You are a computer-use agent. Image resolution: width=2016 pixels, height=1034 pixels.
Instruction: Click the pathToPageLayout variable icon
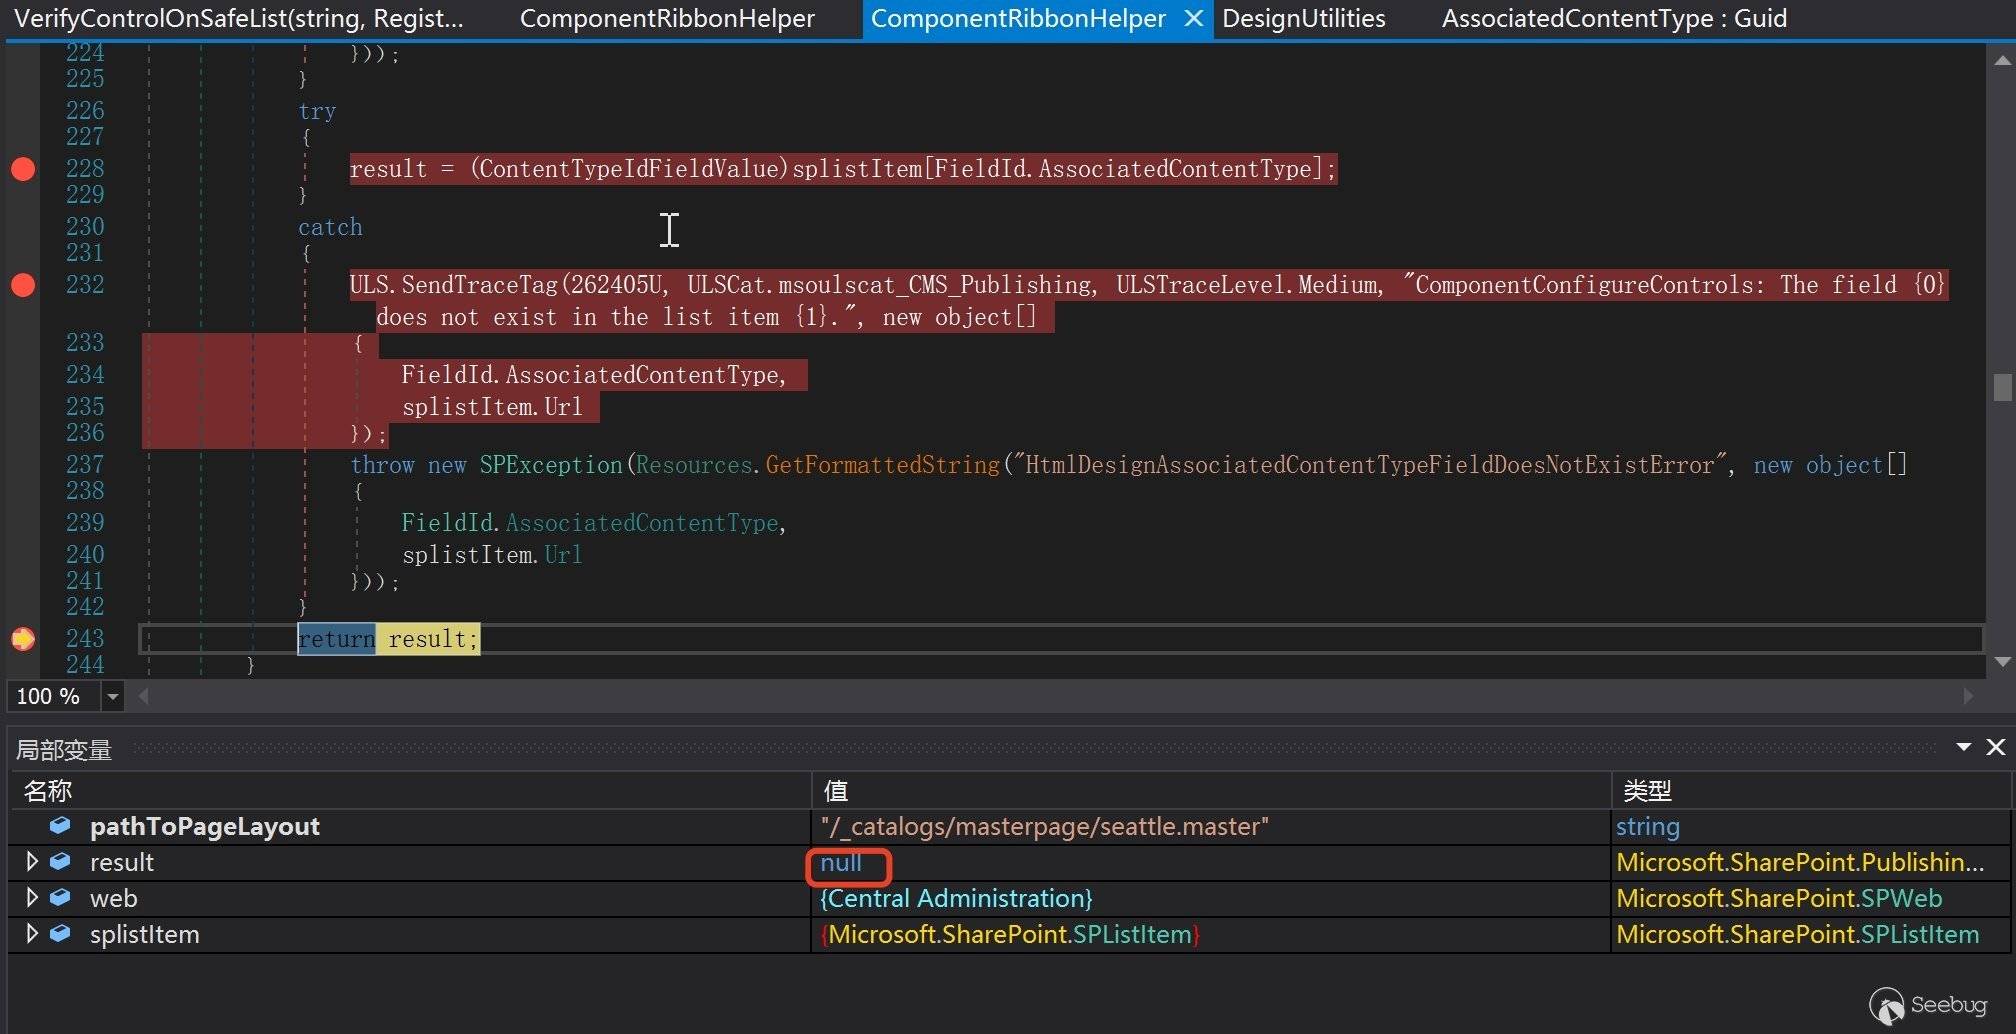tap(60, 826)
